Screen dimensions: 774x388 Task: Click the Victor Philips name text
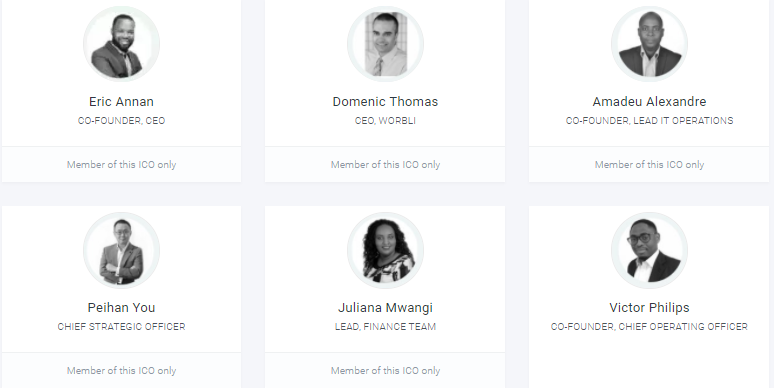[650, 308]
